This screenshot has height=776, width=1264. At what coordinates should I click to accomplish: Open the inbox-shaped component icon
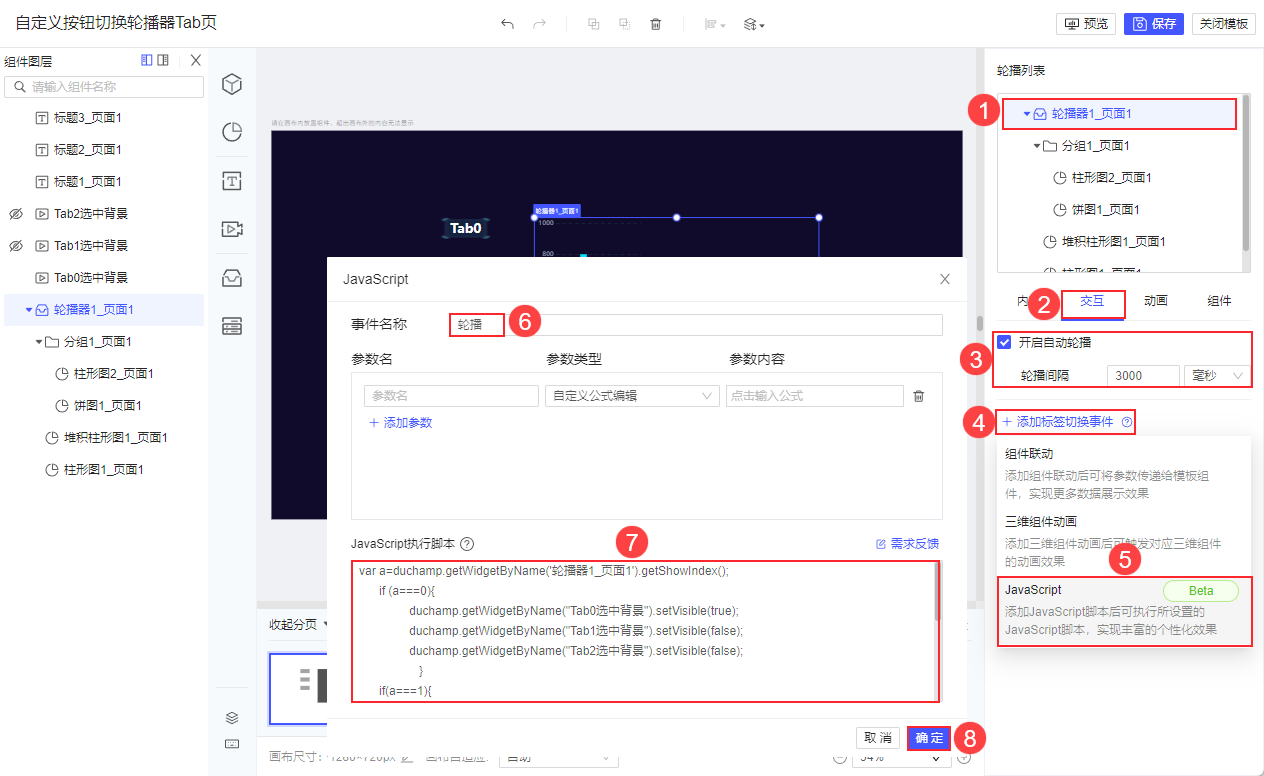232,278
